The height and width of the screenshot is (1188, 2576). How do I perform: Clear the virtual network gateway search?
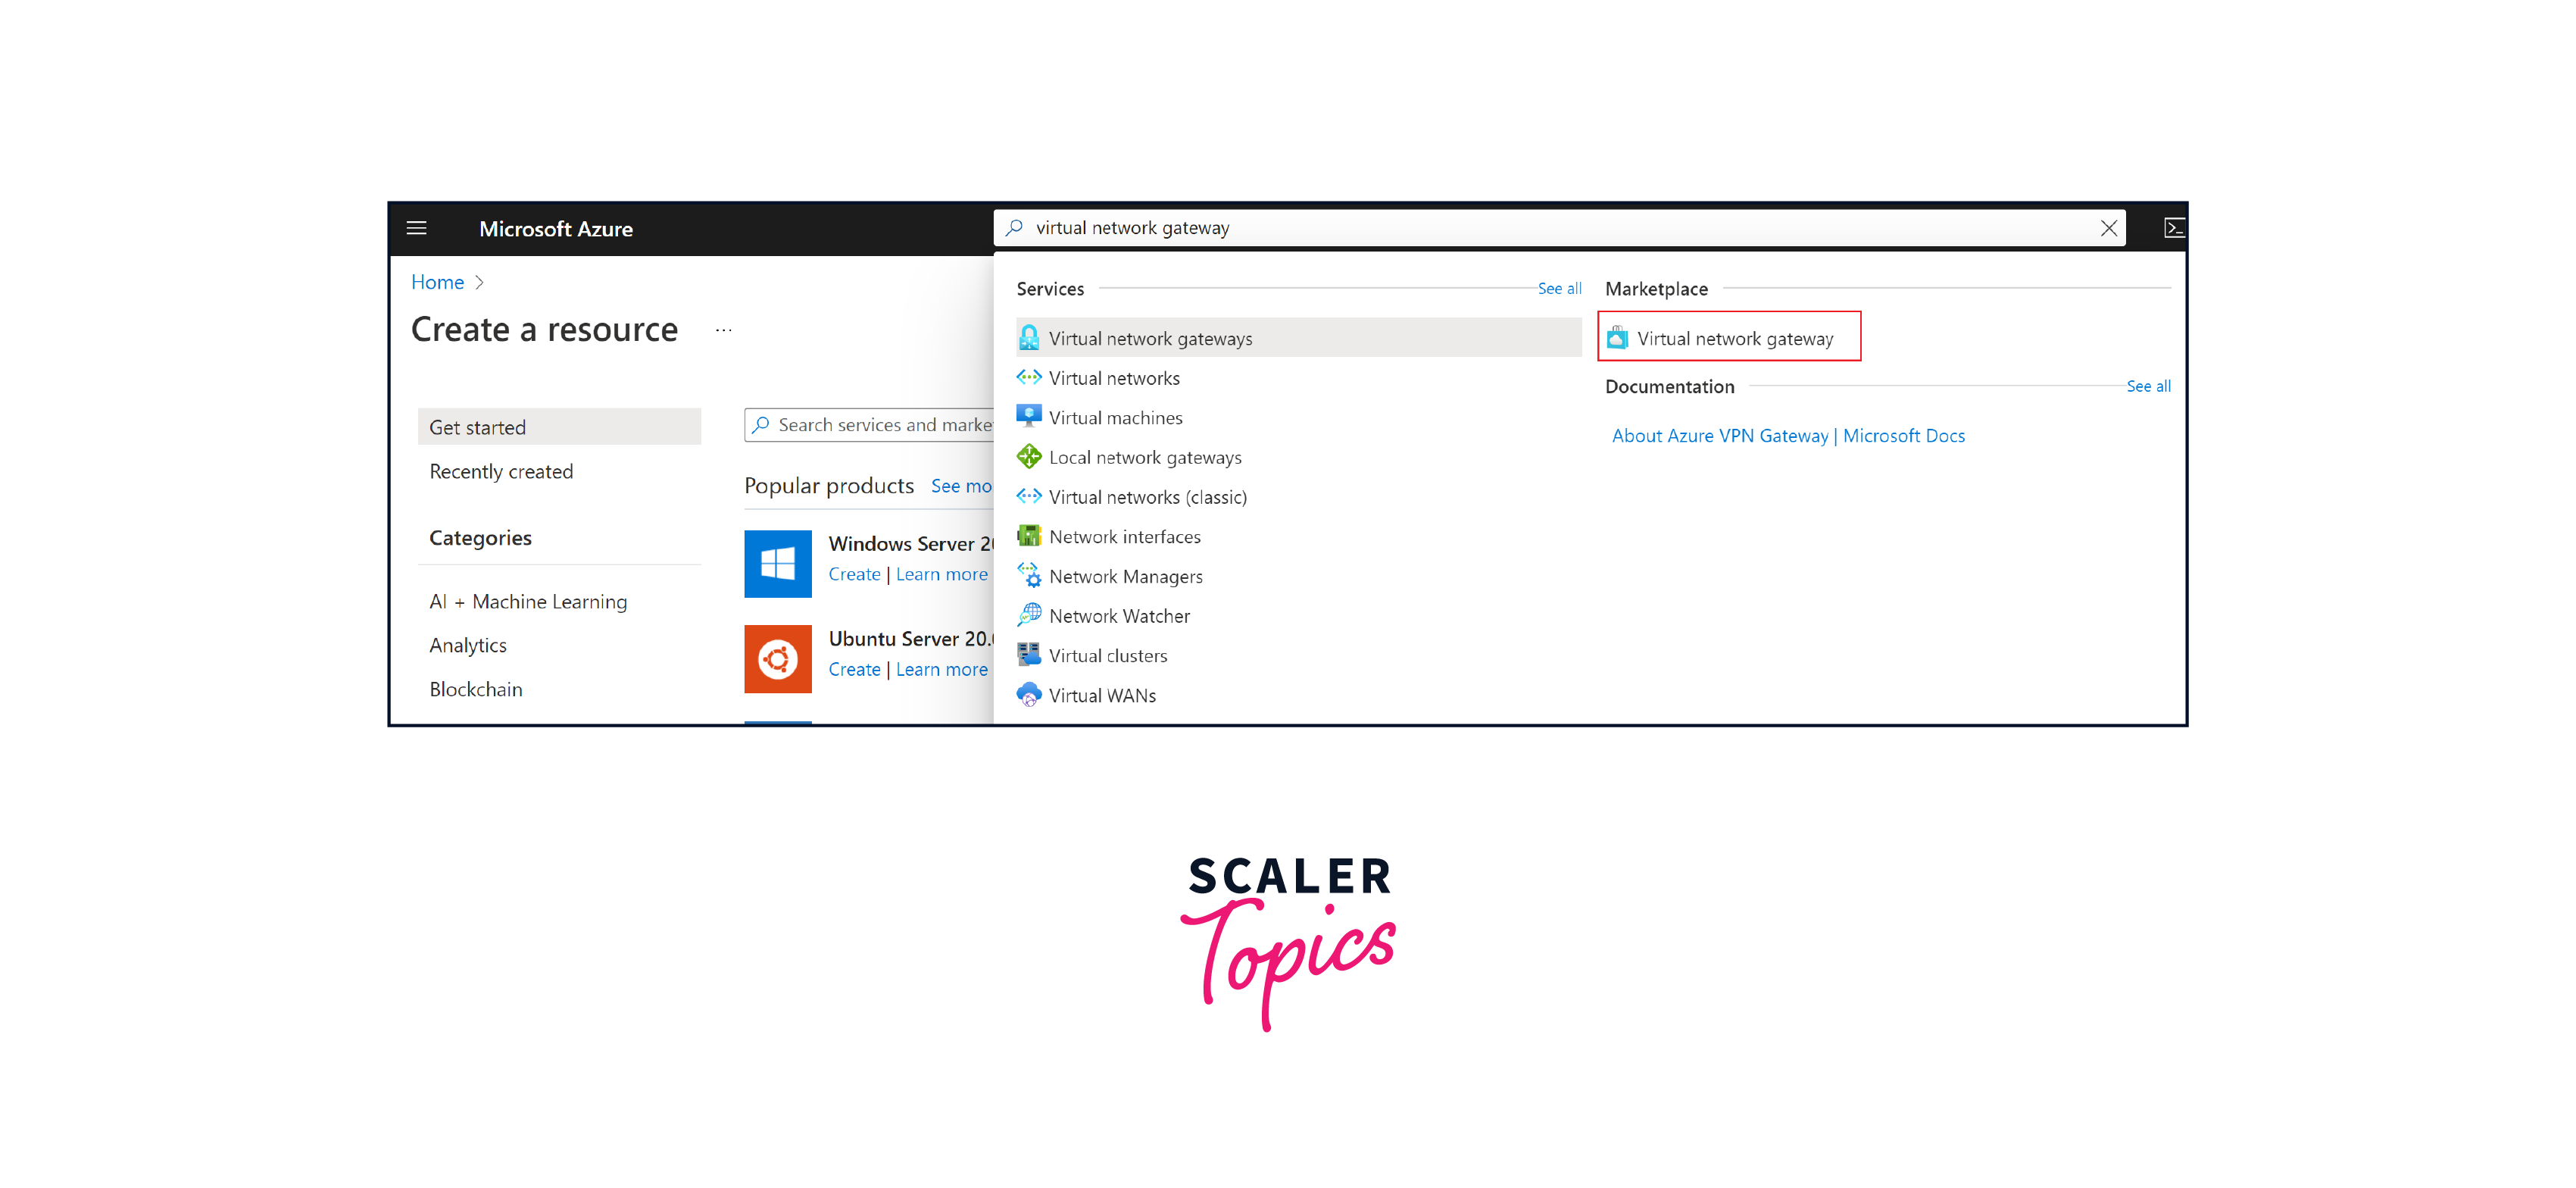2111,228
